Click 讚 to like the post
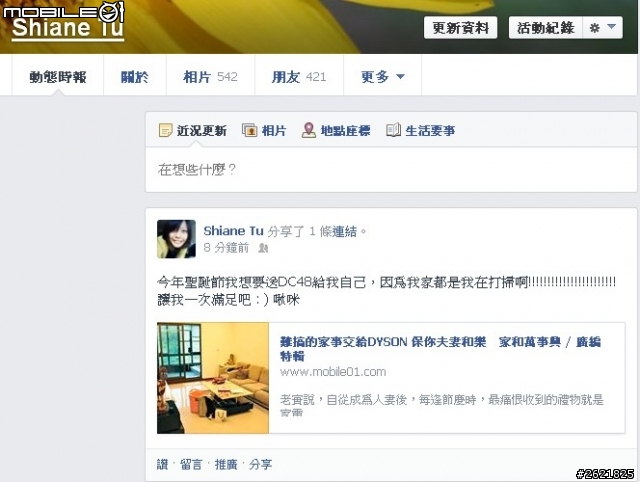640x482 pixels. (x=162, y=464)
